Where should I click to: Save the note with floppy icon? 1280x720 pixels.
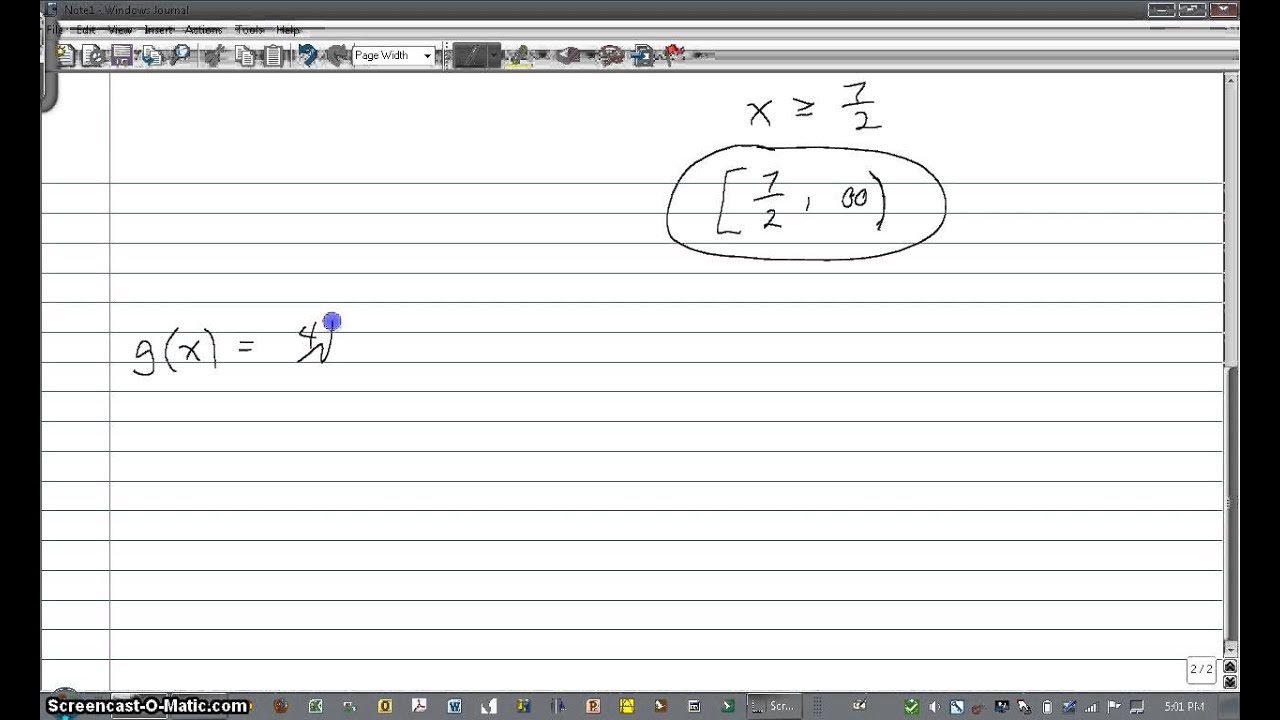[121, 56]
